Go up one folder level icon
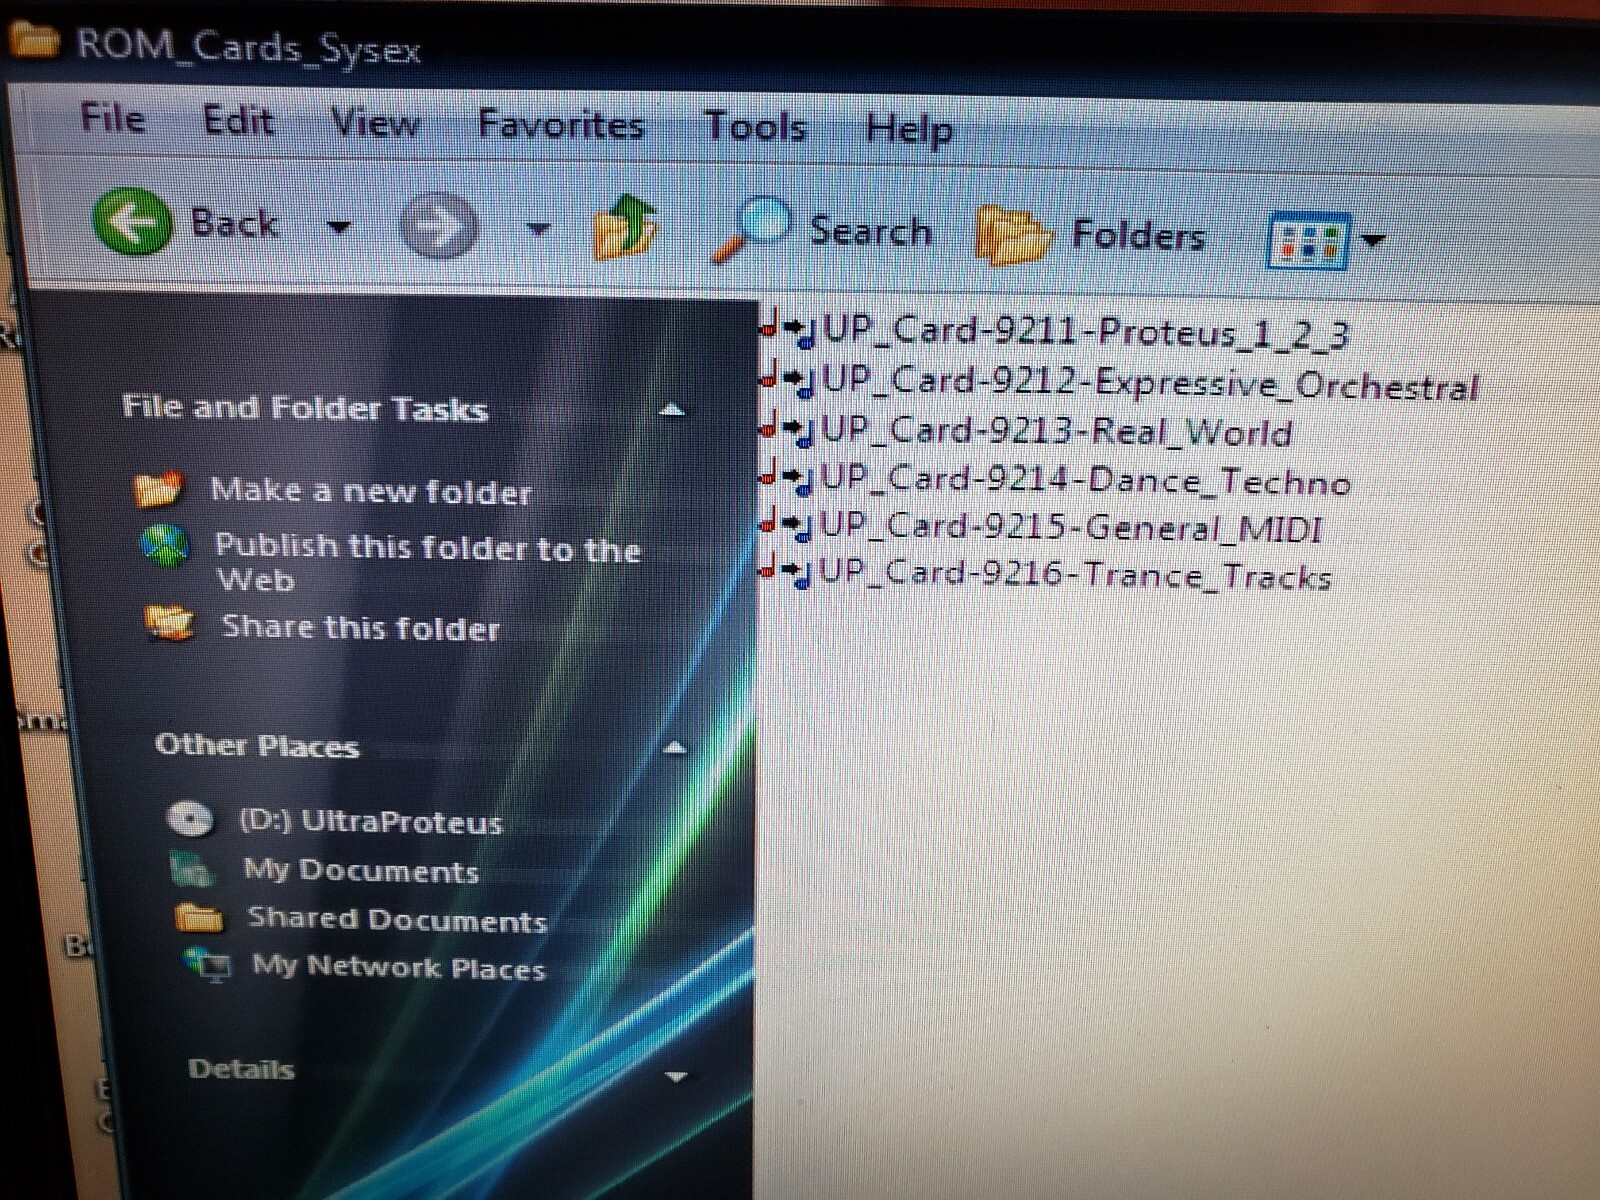 coord(624,229)
